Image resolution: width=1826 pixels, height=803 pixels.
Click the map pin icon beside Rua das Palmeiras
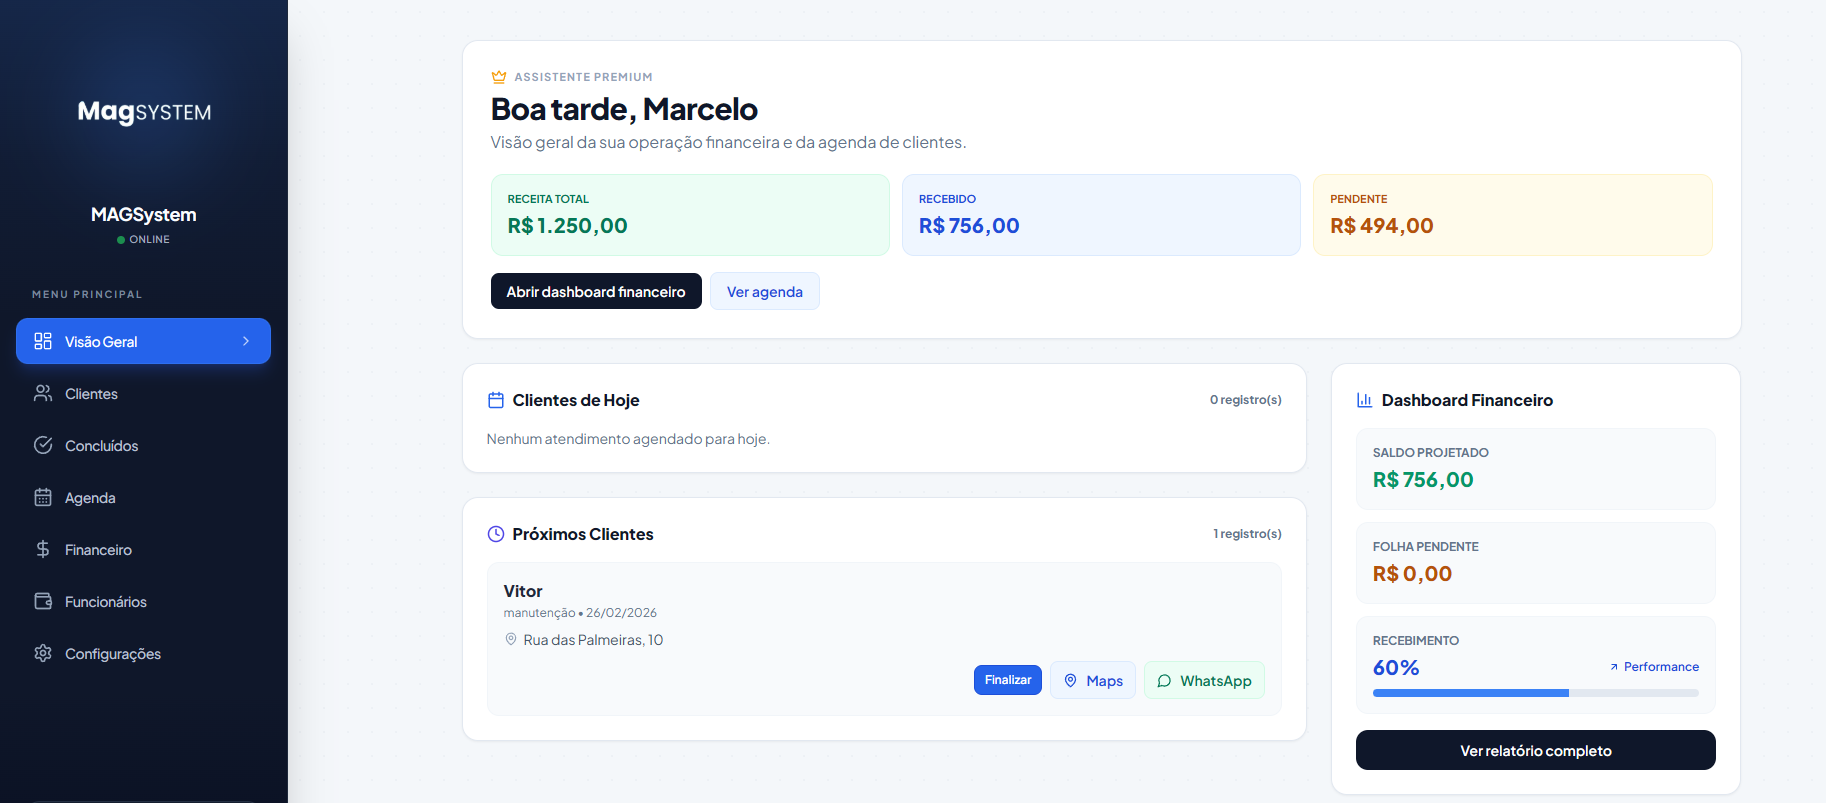click(x=511, y=639)
